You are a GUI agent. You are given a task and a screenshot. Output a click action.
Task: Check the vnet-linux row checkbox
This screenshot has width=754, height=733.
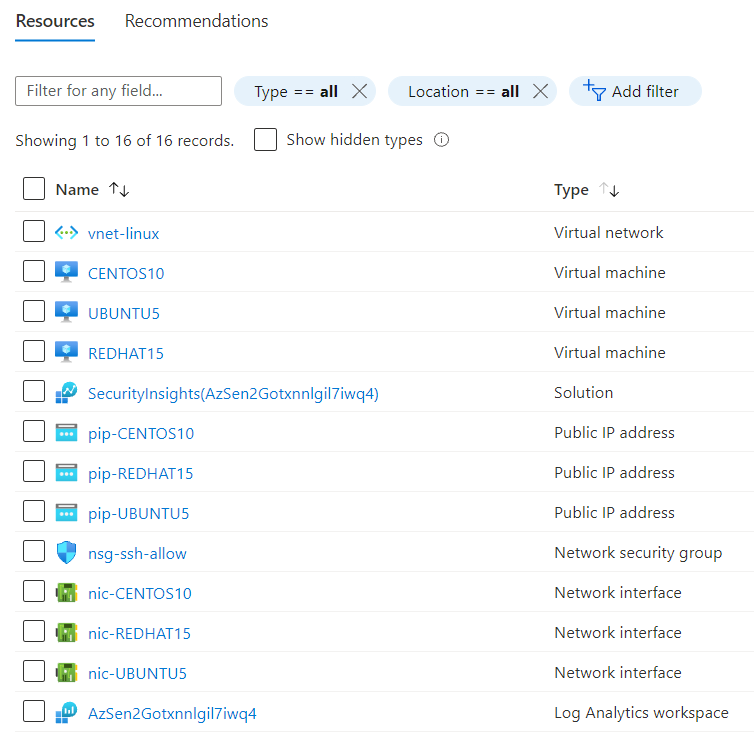click(34, 231)
